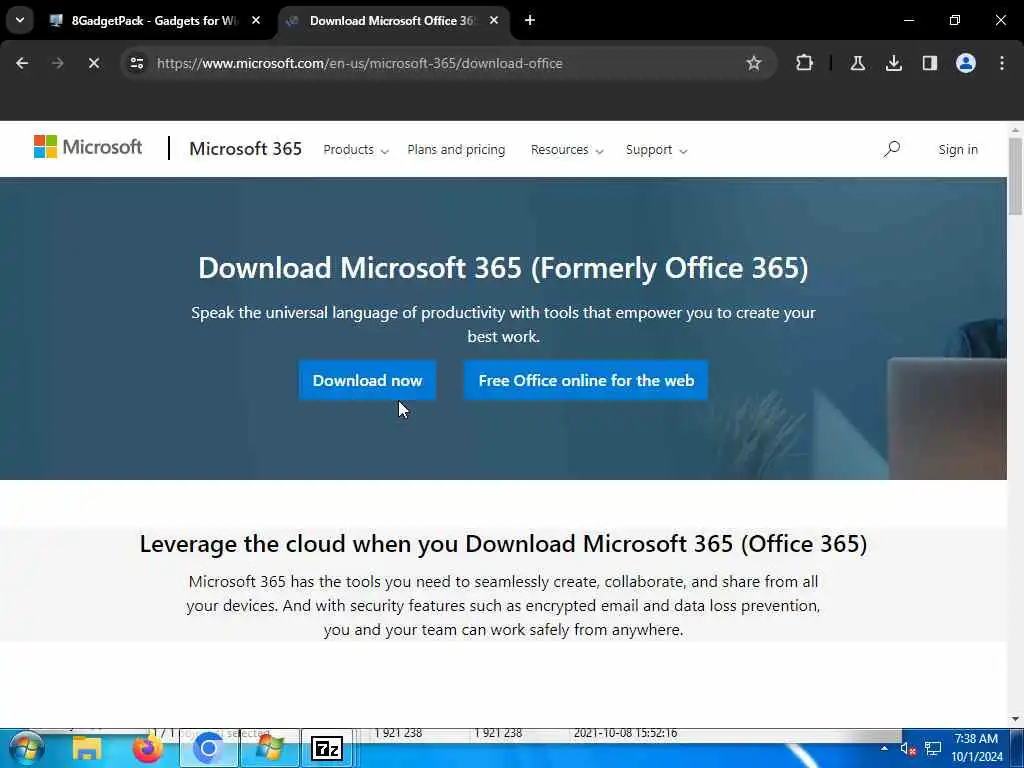Expand the Support menu

click(656, 150)
